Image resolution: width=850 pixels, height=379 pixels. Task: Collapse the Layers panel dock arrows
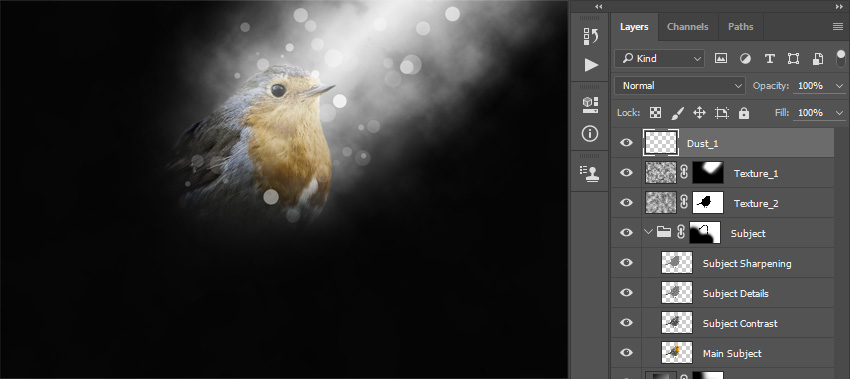pyautogui.click(x=840, y=7)
